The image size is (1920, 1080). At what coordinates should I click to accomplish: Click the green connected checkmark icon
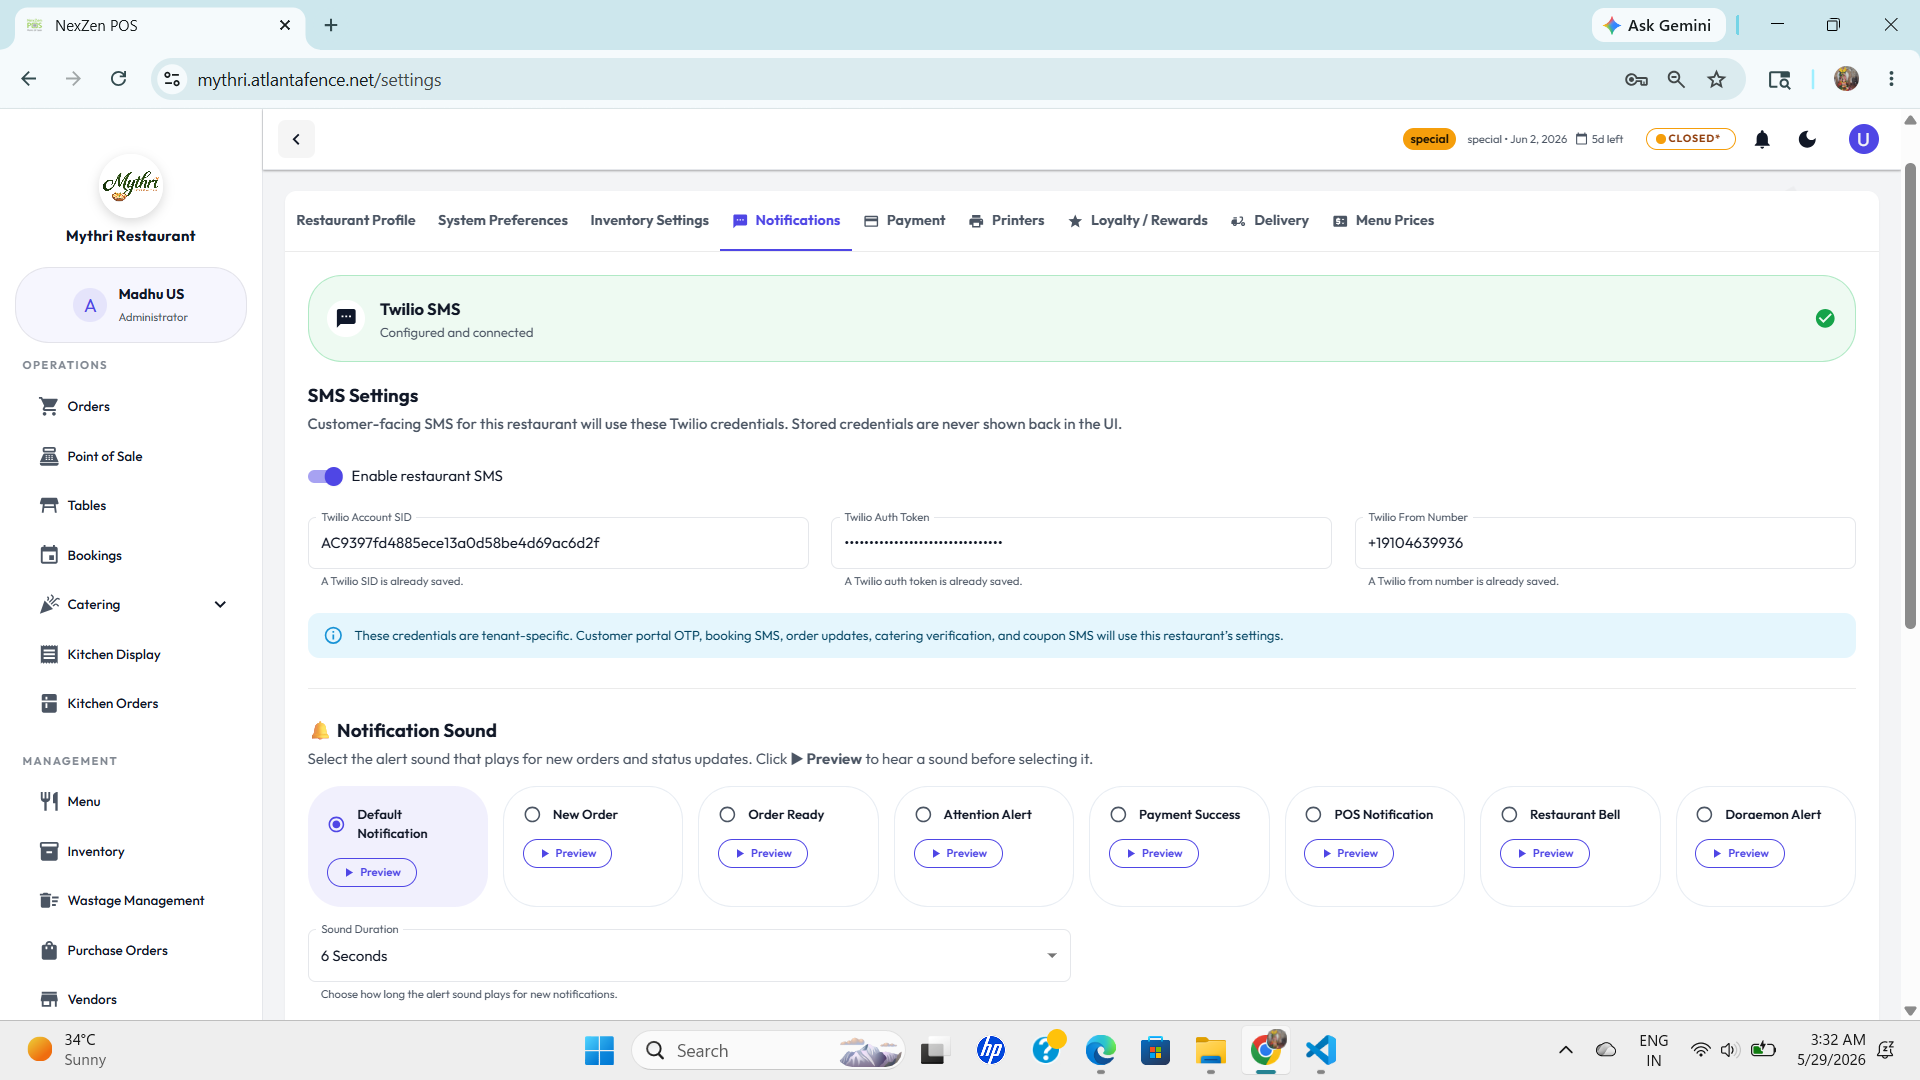(1825, 318)
